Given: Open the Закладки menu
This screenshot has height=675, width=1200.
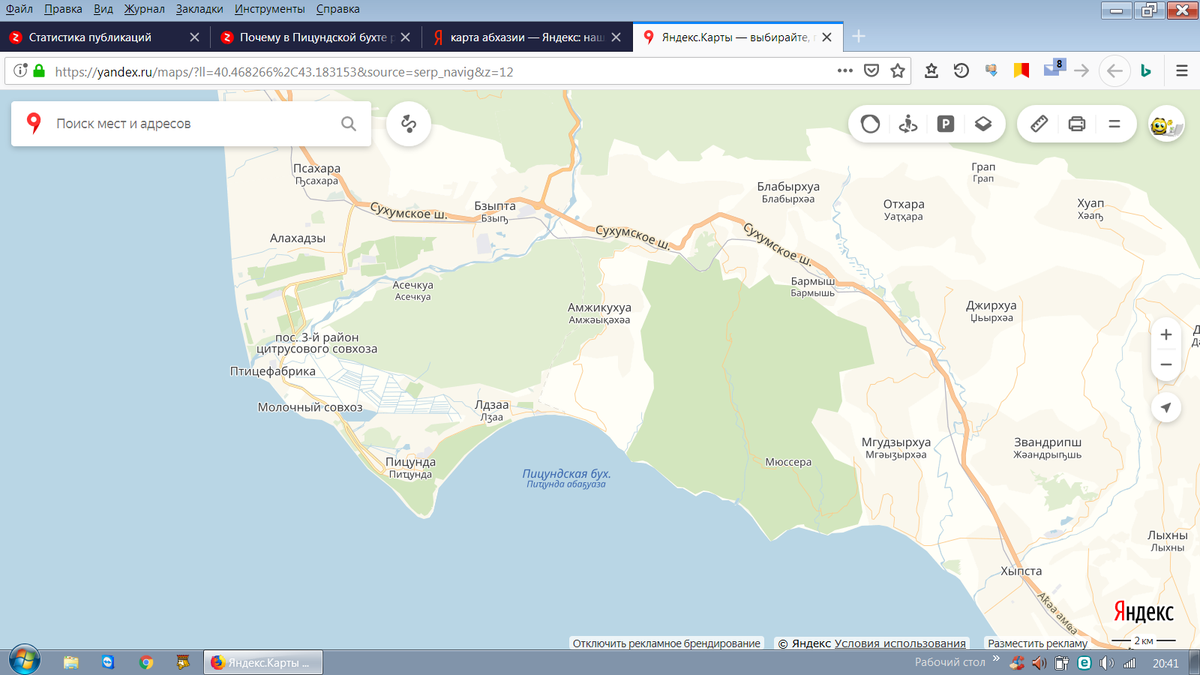Looking at the screenshot, I should pos(200,9).
